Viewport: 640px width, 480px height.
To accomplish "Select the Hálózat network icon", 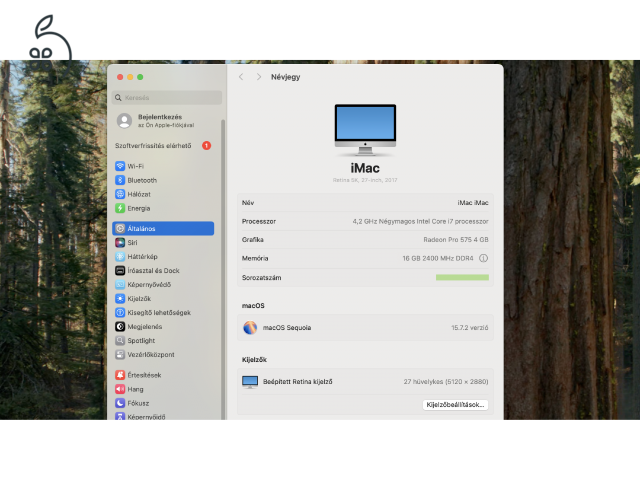I will (x=120, y=194).
